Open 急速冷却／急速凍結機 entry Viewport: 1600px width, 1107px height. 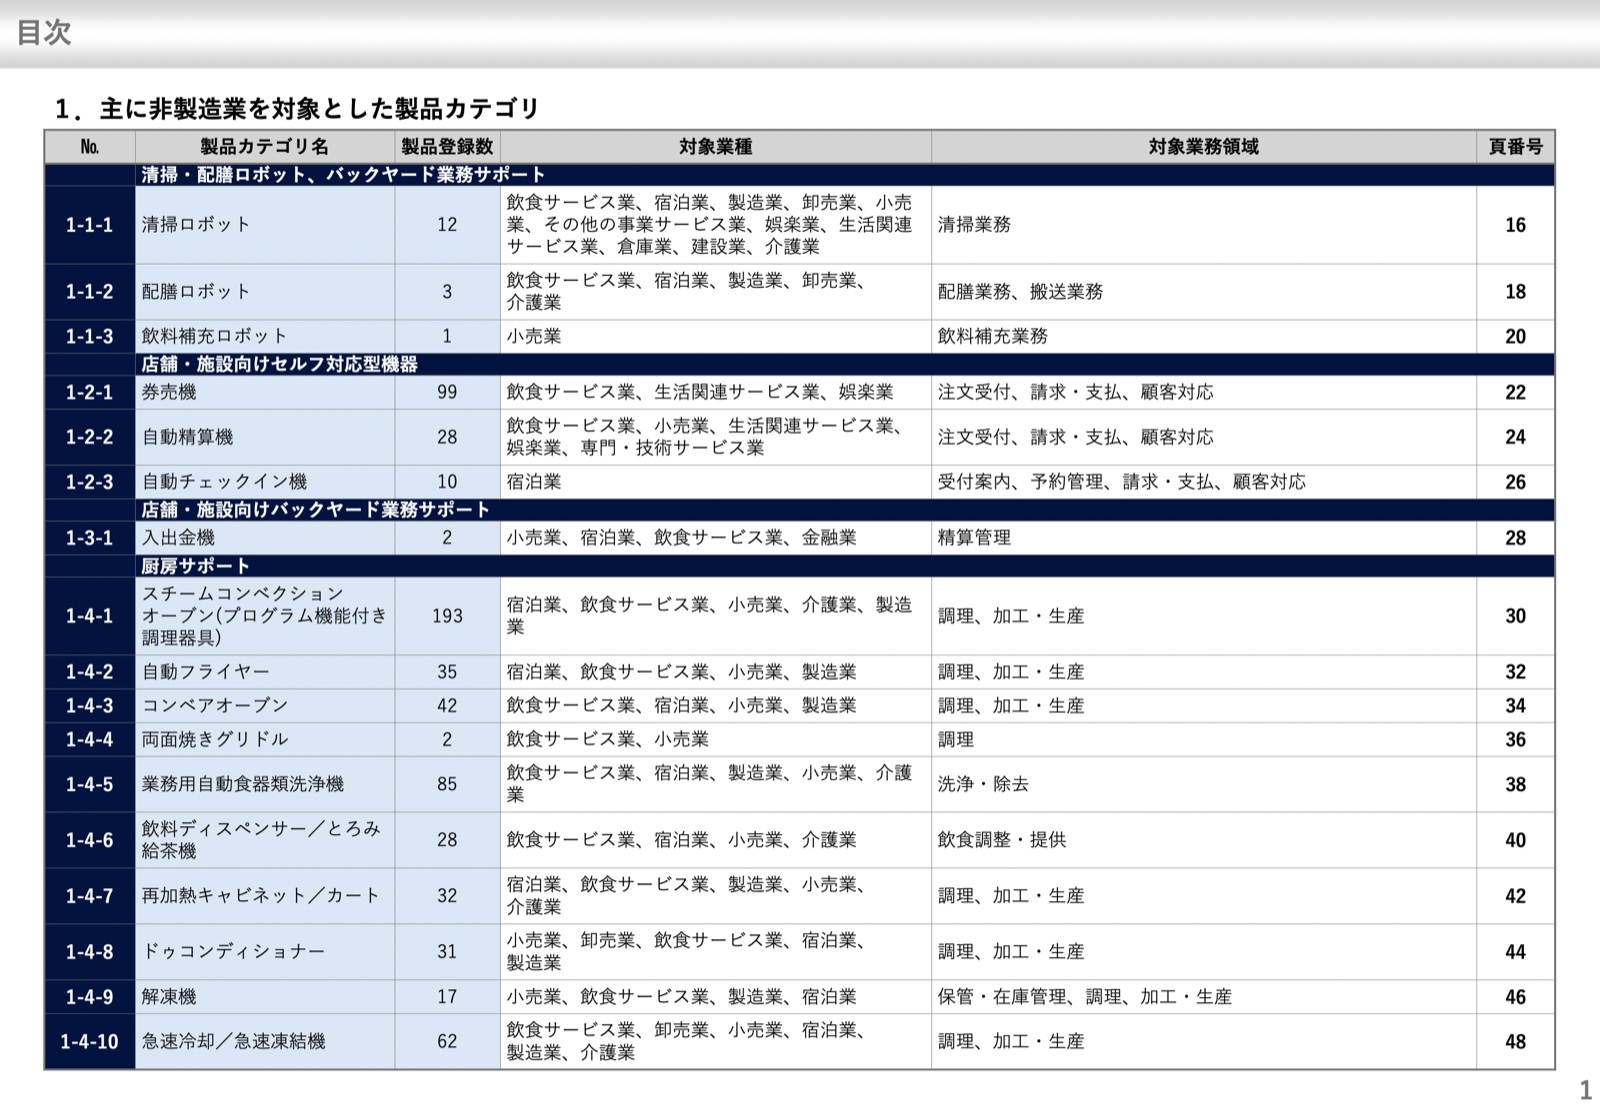click(233, 1042)
